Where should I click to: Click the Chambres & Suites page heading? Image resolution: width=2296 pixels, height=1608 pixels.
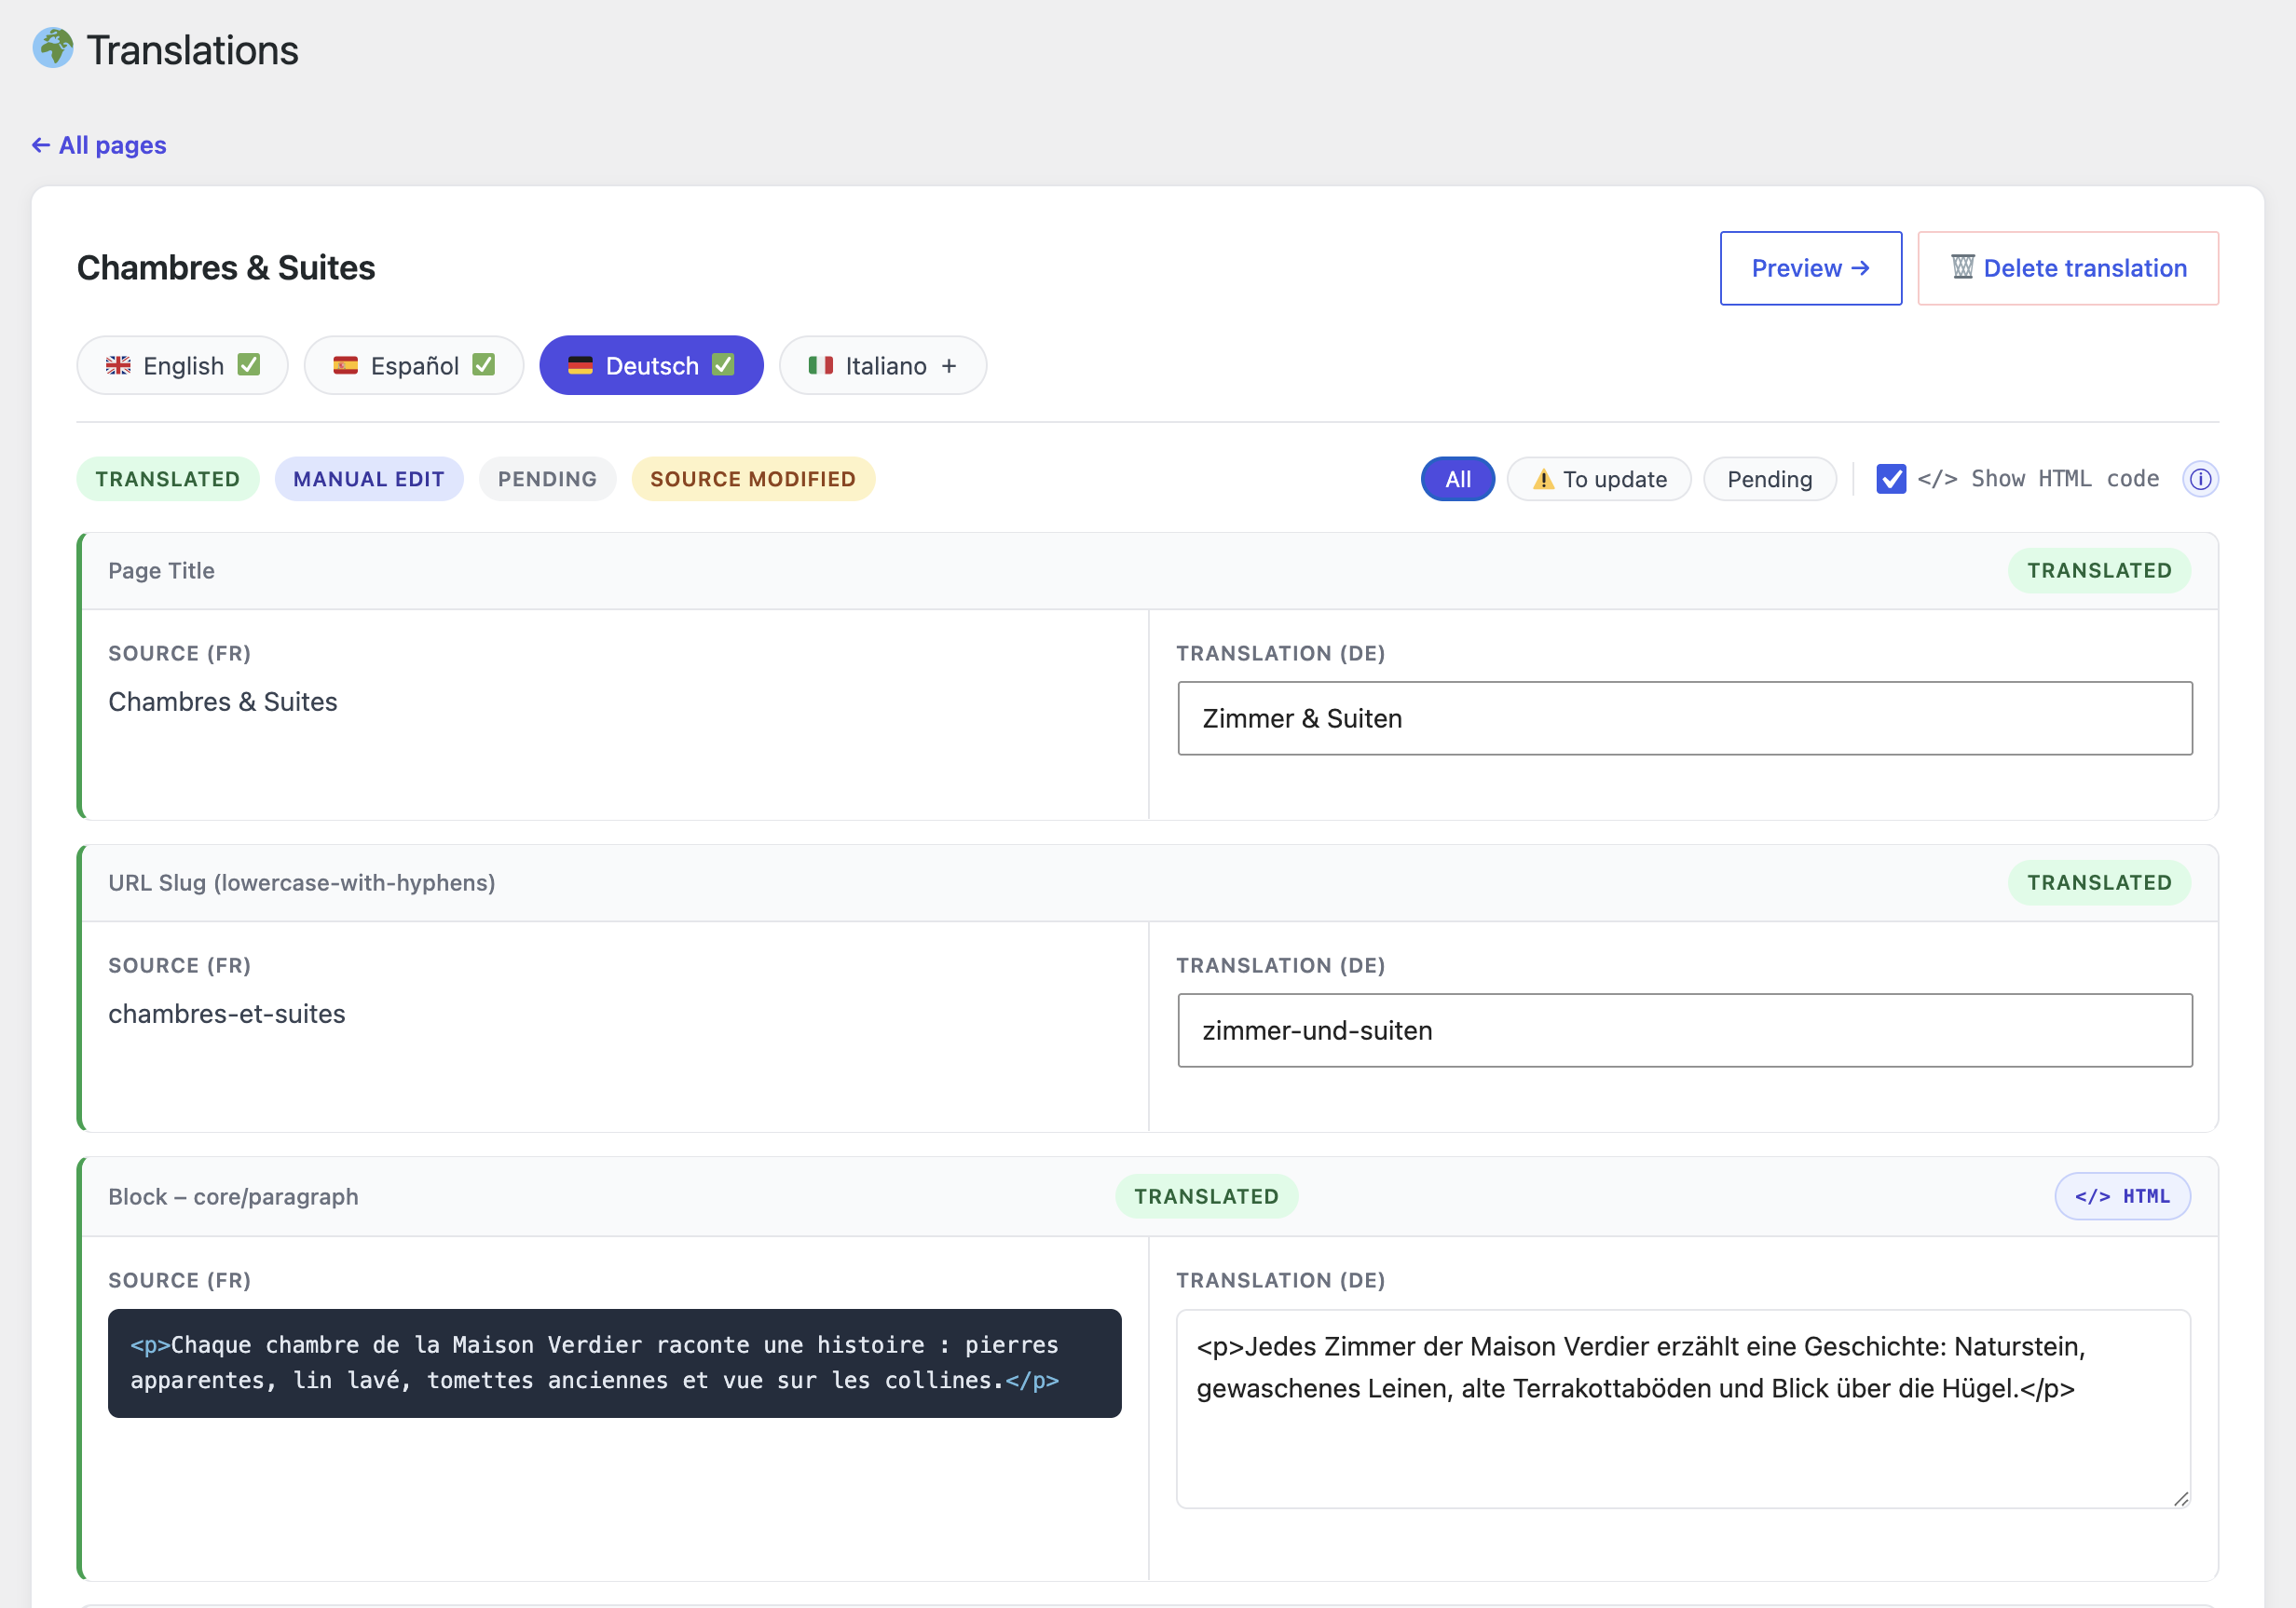(226, 267)
